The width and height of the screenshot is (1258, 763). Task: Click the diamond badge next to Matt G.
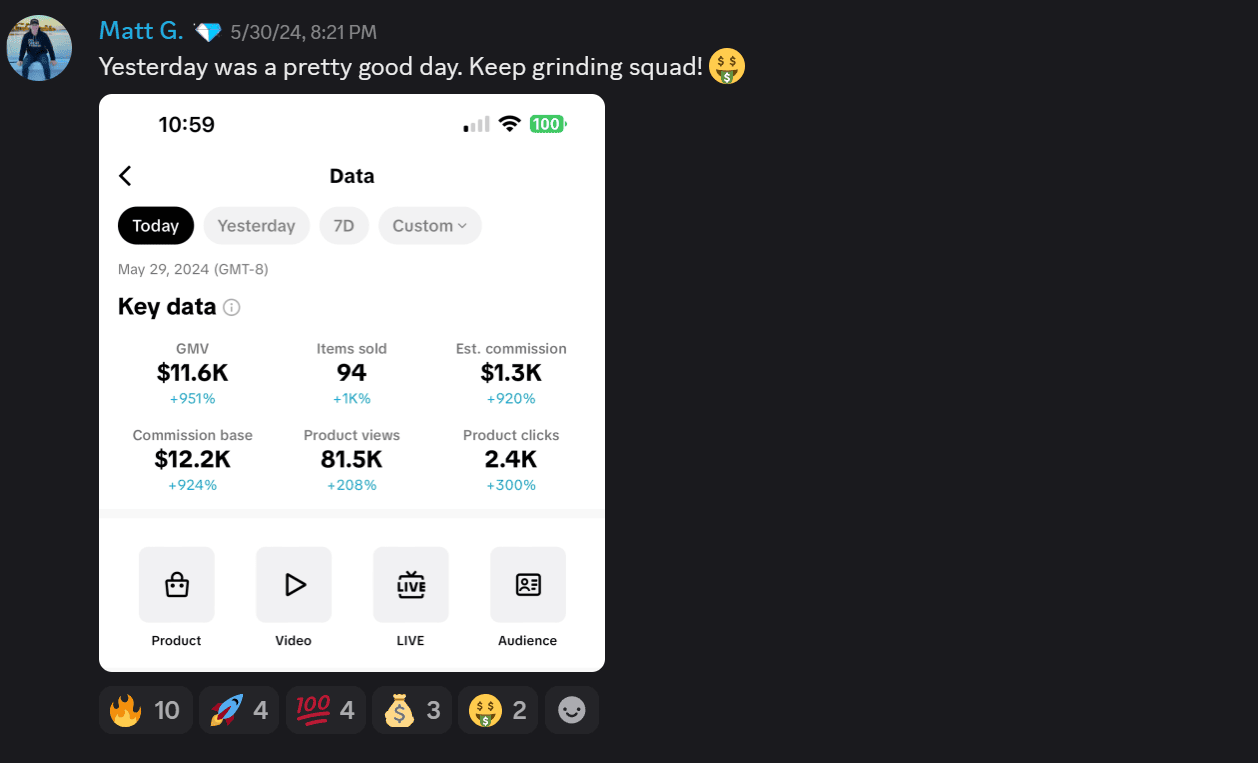click(207, 32)
